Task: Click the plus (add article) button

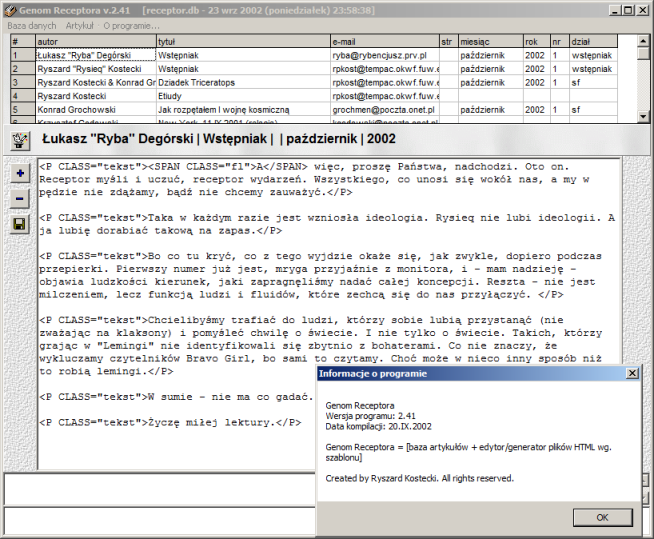Action: click(x=20, y=173)
